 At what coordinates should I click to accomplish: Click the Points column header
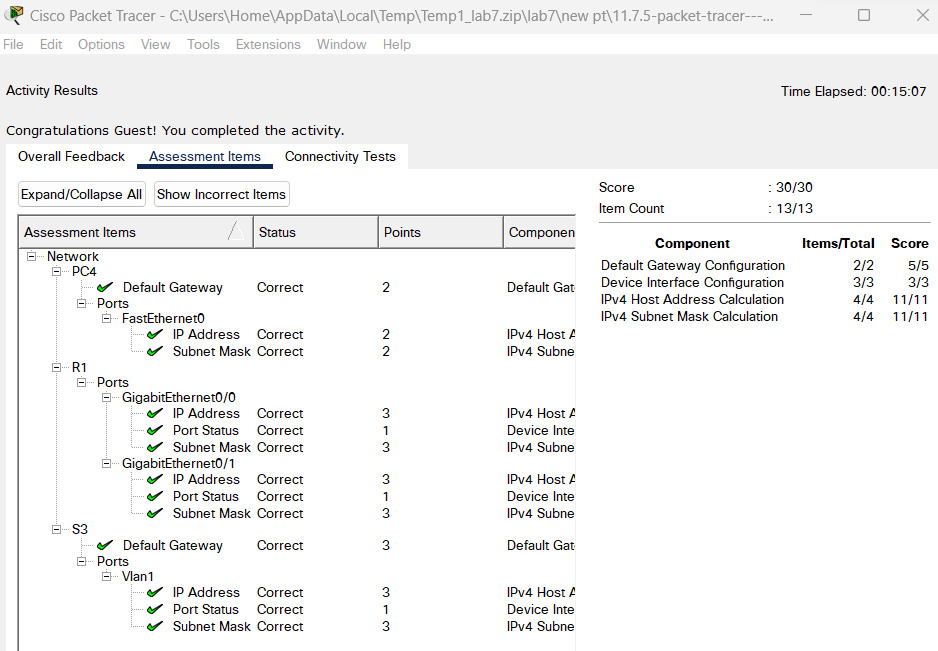tap(441, 232)
